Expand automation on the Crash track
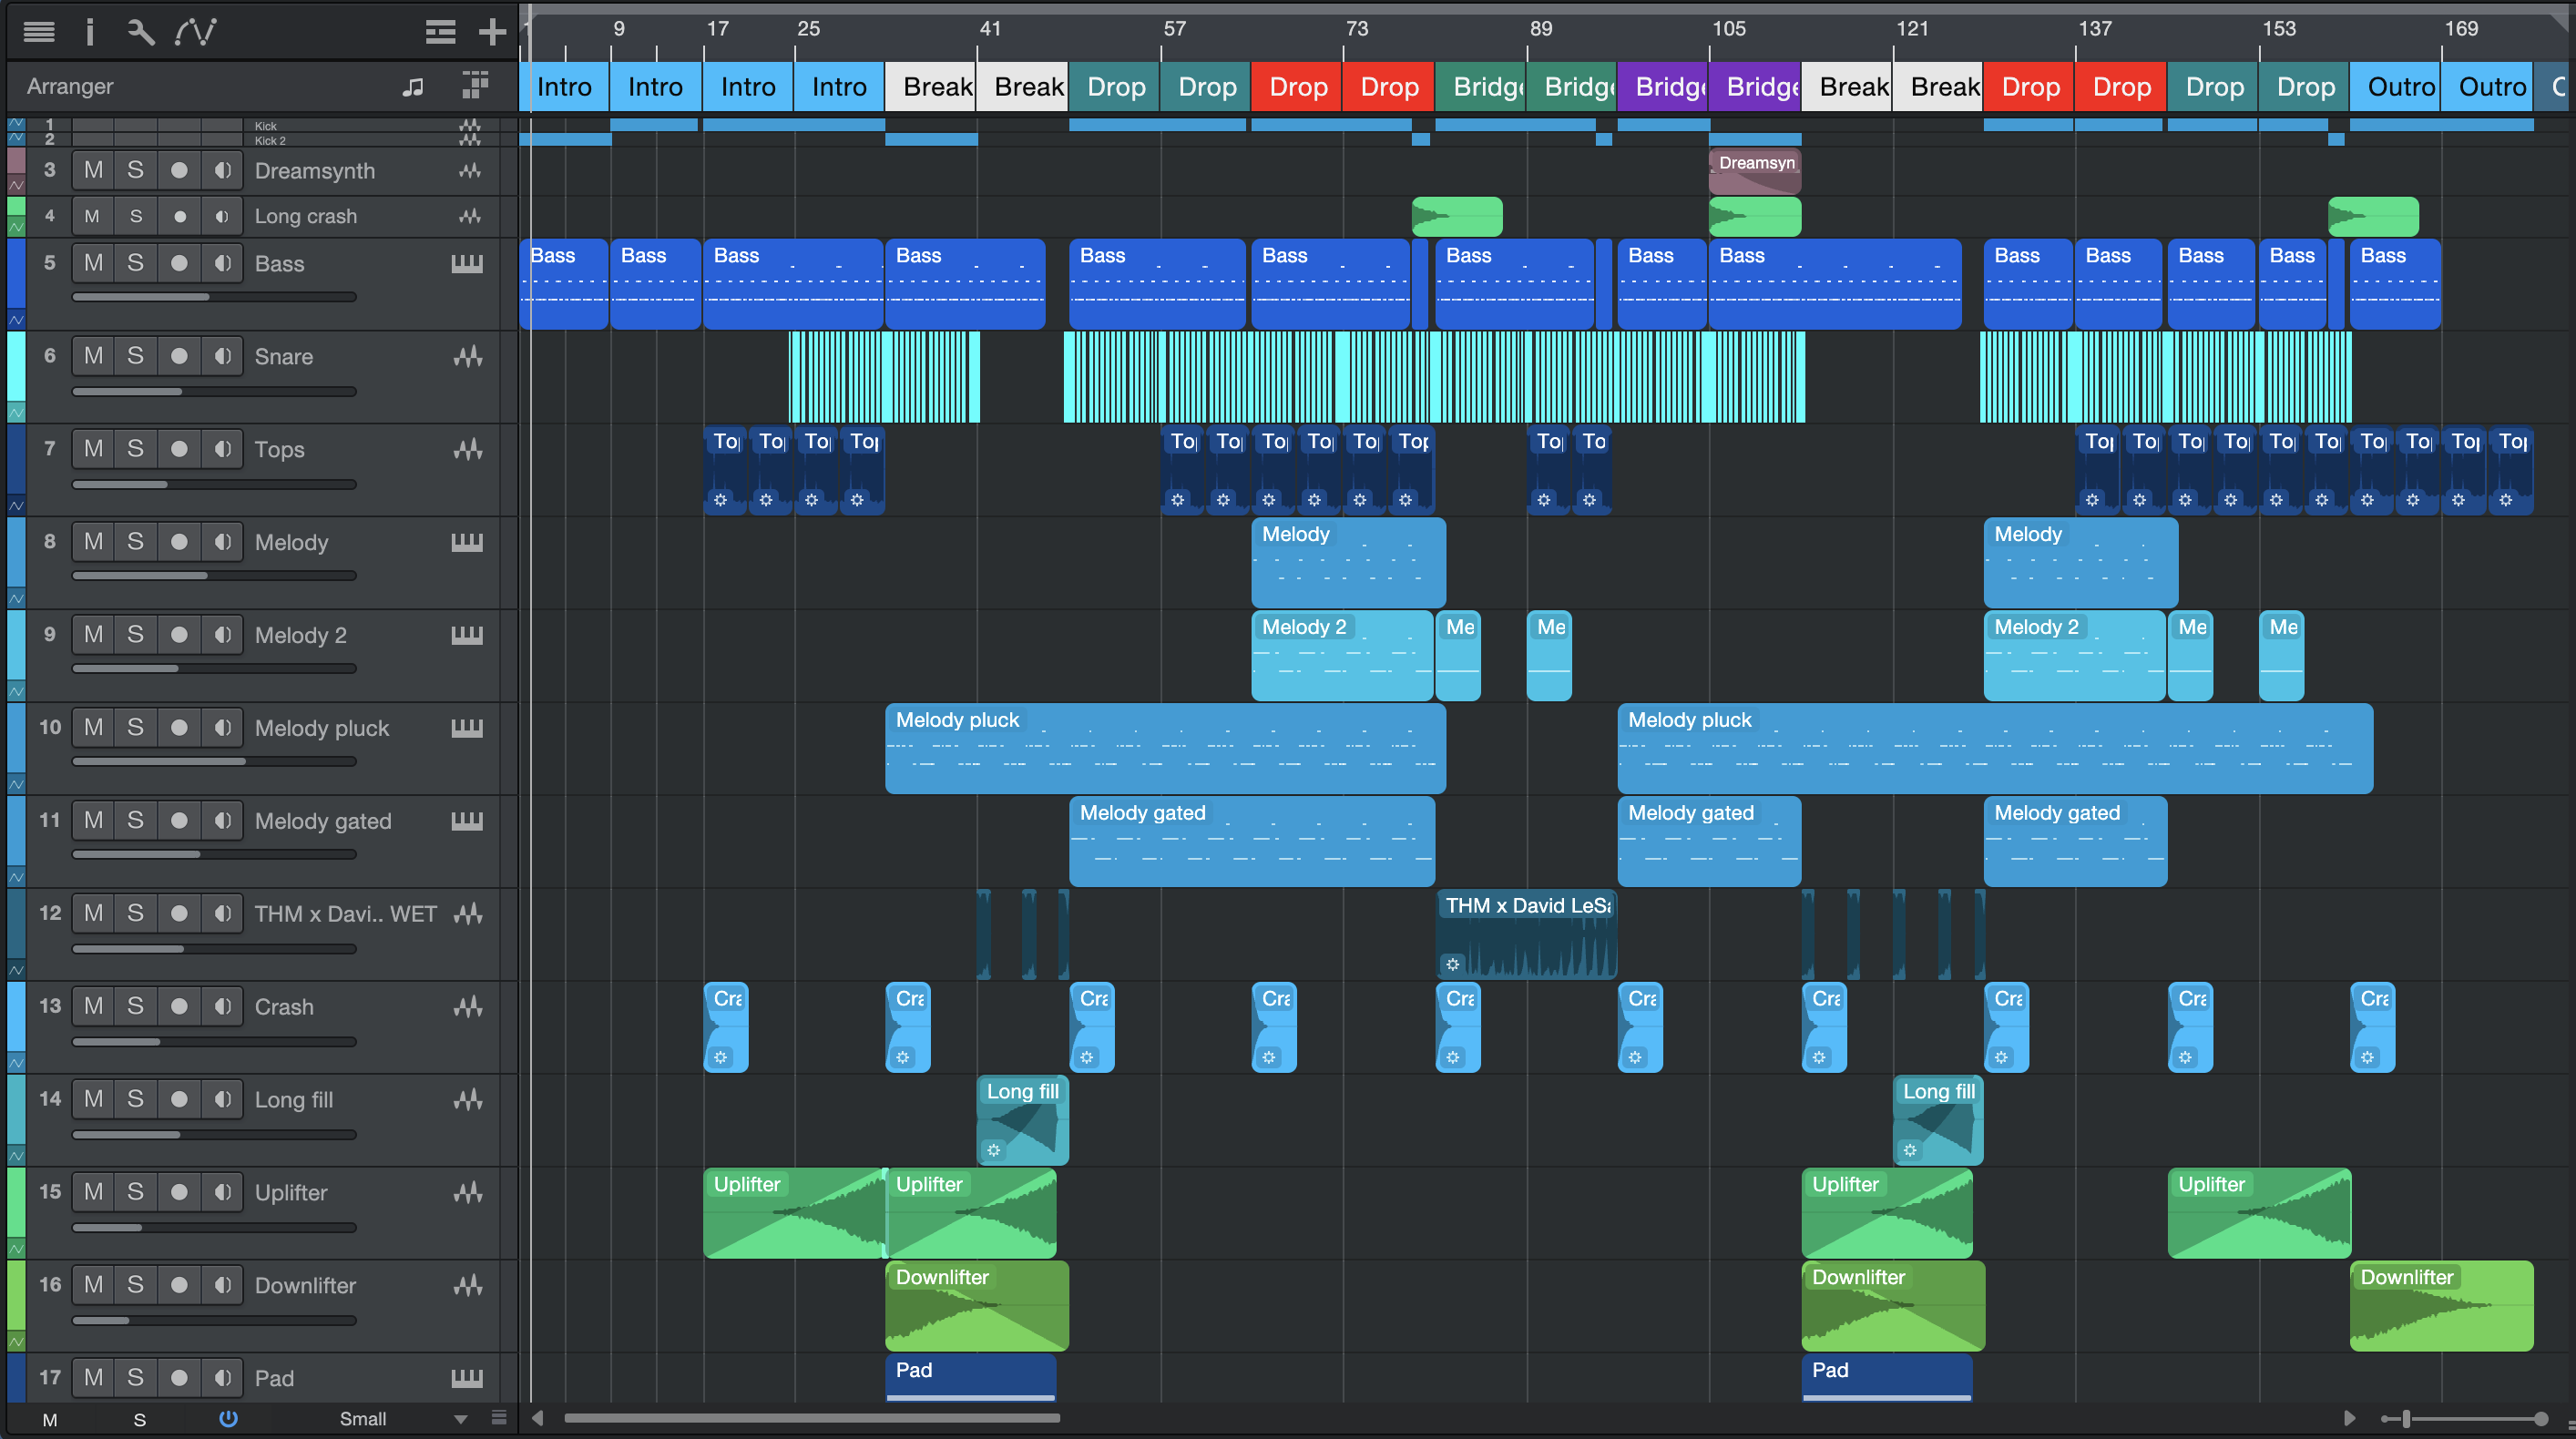 point(16,1063)
